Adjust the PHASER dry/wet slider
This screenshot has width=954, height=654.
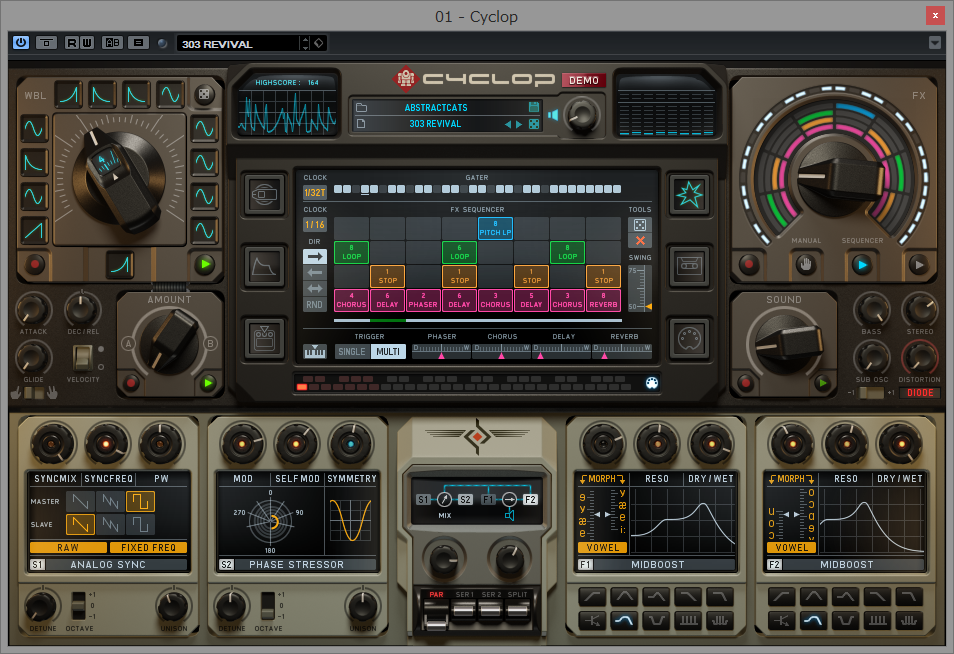pos(442,352)
